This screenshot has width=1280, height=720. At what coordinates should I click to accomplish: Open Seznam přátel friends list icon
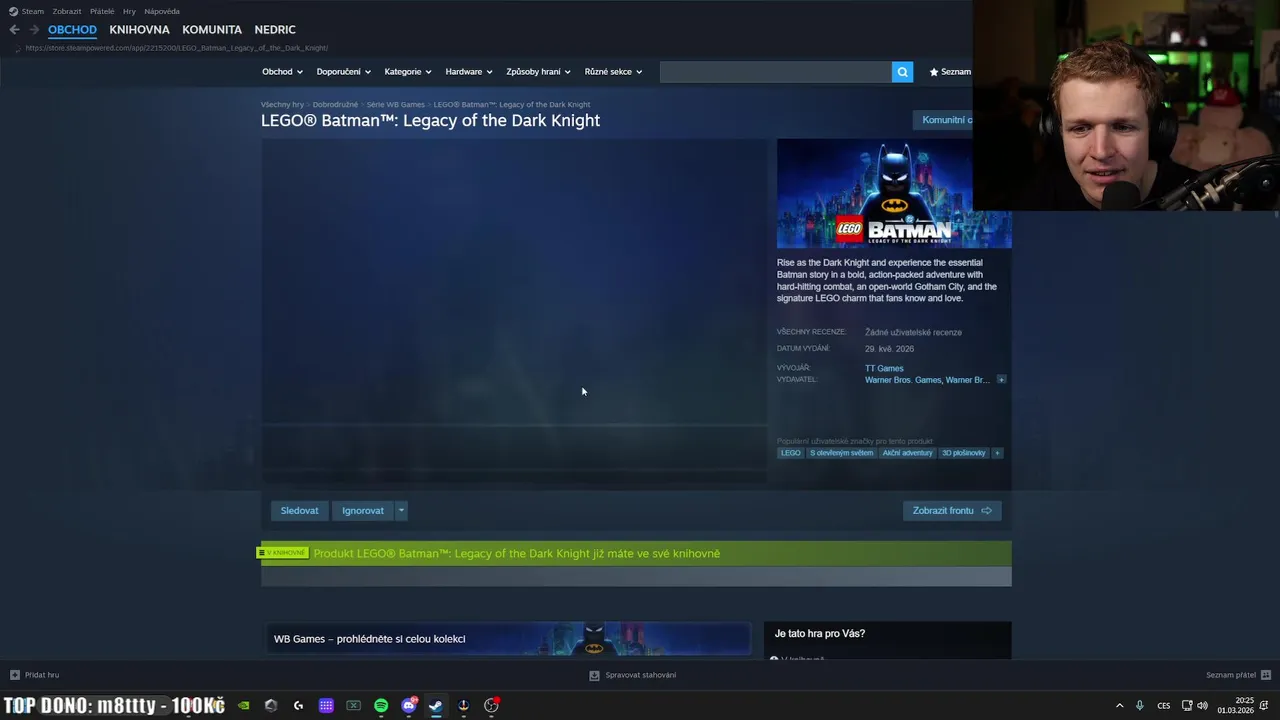pos(1265,675)
